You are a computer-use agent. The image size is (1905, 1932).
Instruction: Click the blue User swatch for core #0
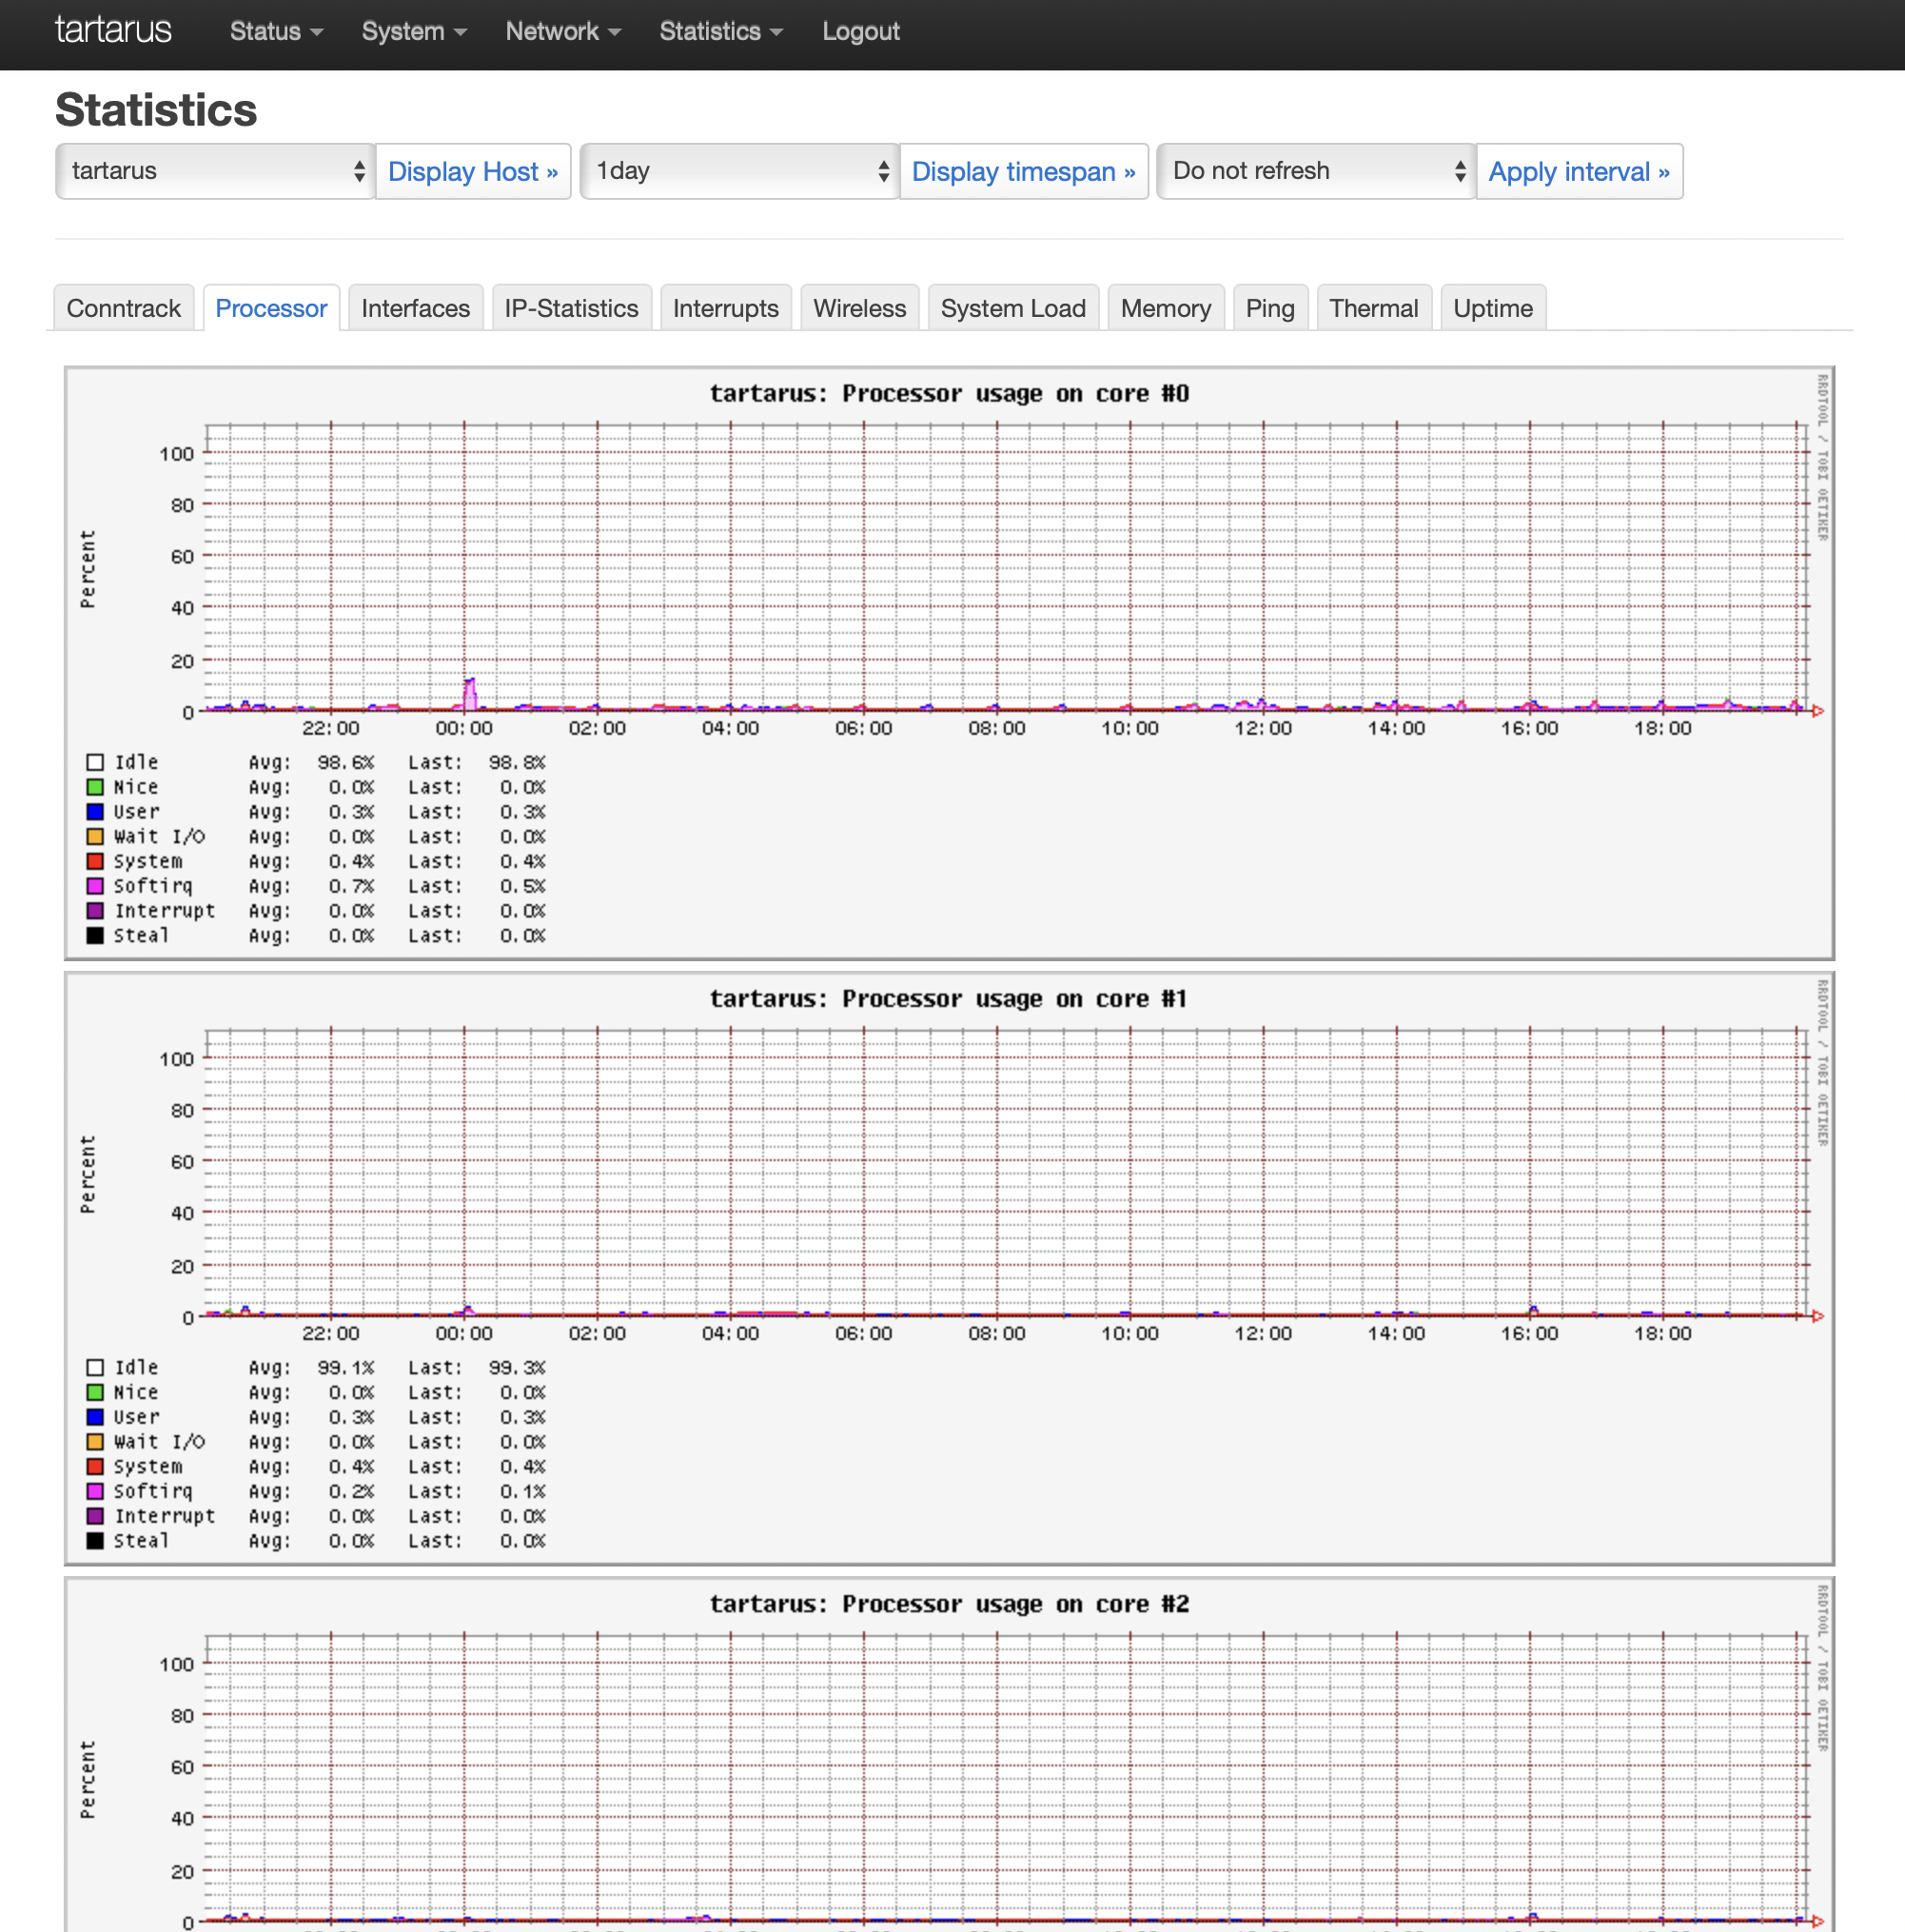(95, 812)
